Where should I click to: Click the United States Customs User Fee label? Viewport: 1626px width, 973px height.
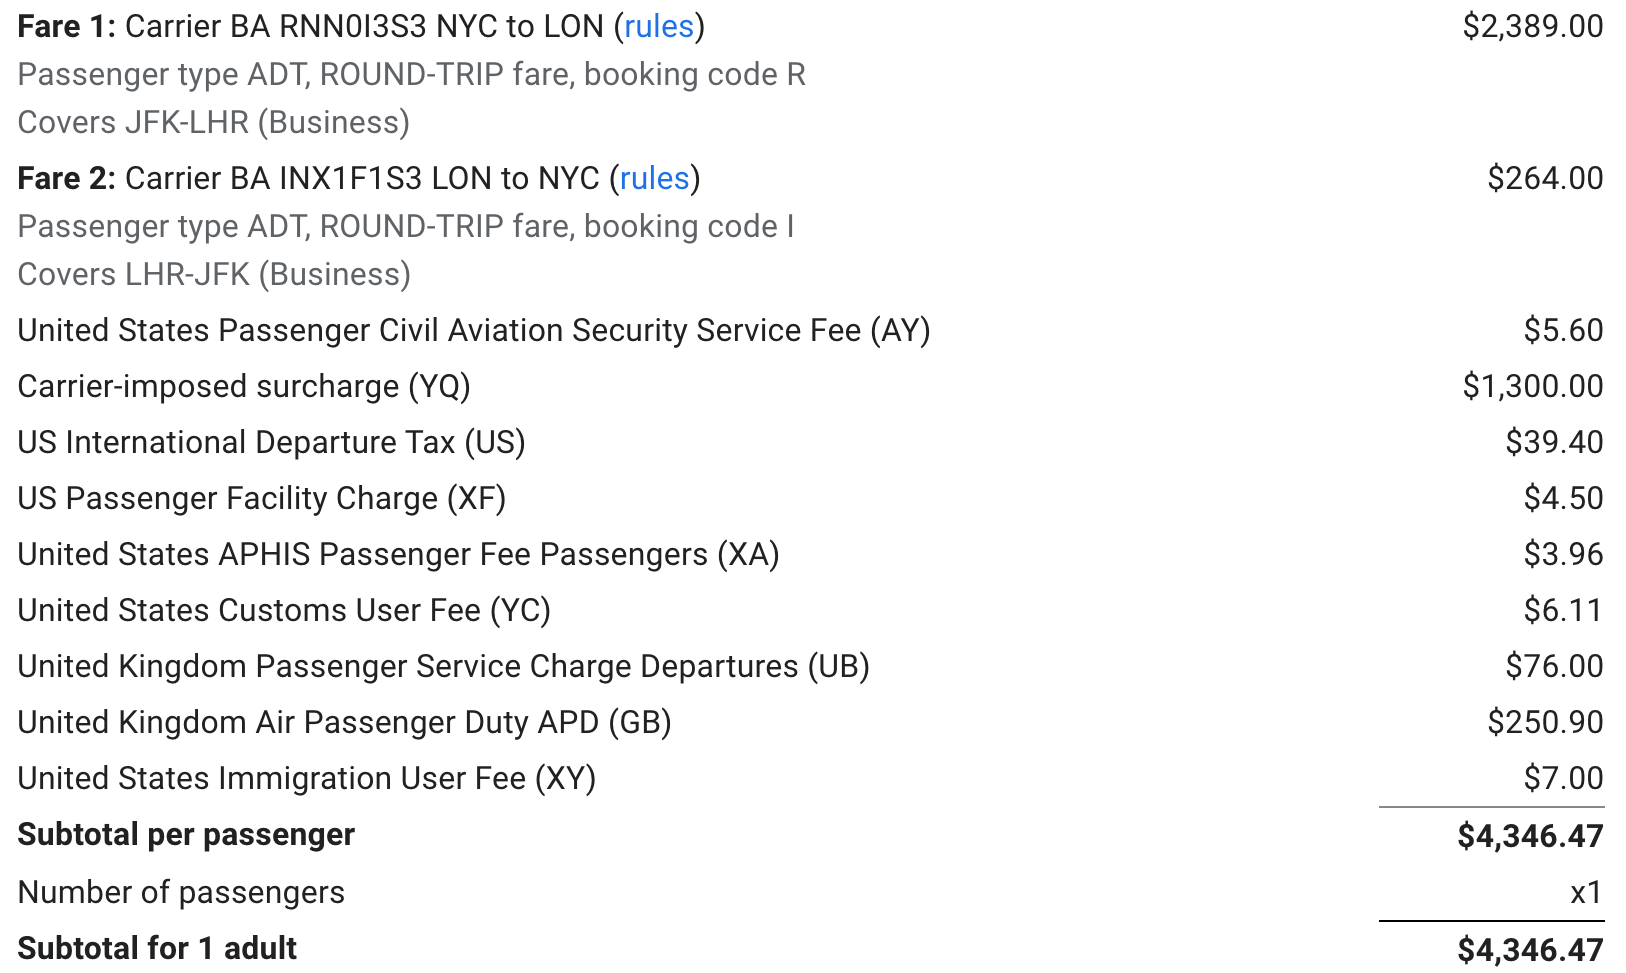tap(284, 611)
